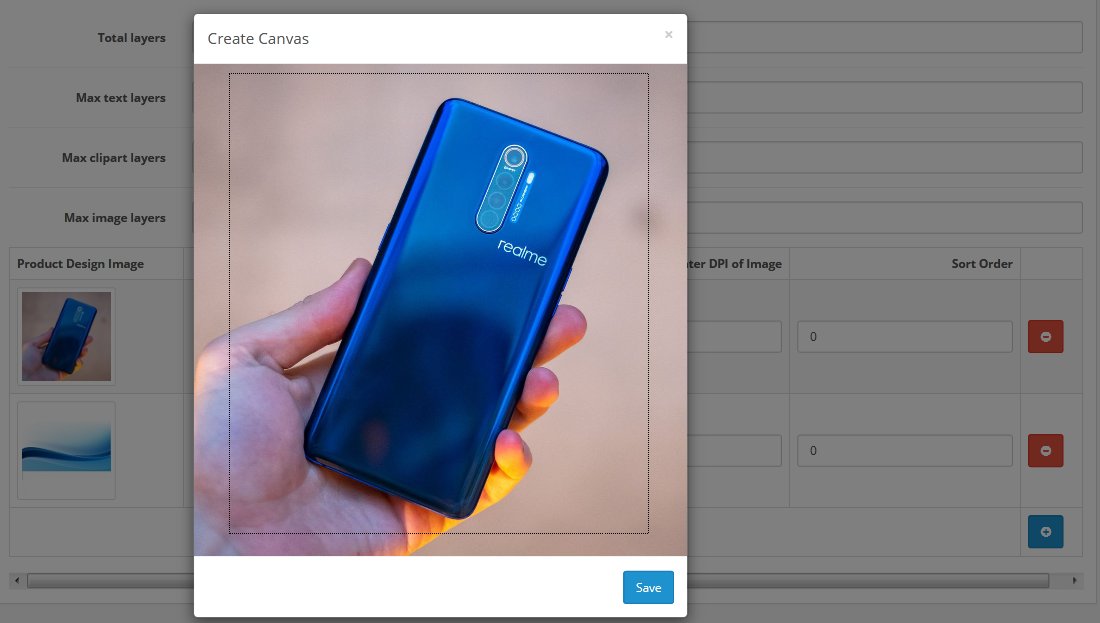The width and height of the screenshot is (1100, 623).
Task: Click the DPI input in the wave image row
Action: tap(734, 450)
